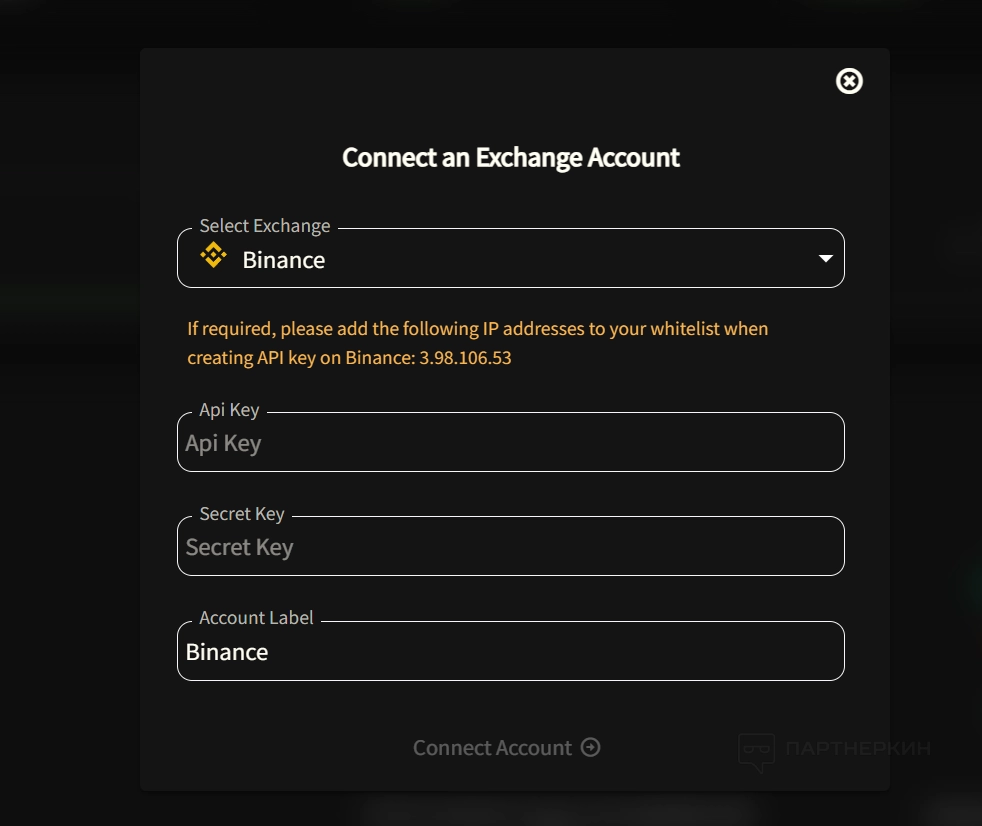Click the small "Account Label" floating label
This screenshot has width=982, height=826.
point(256,618)
